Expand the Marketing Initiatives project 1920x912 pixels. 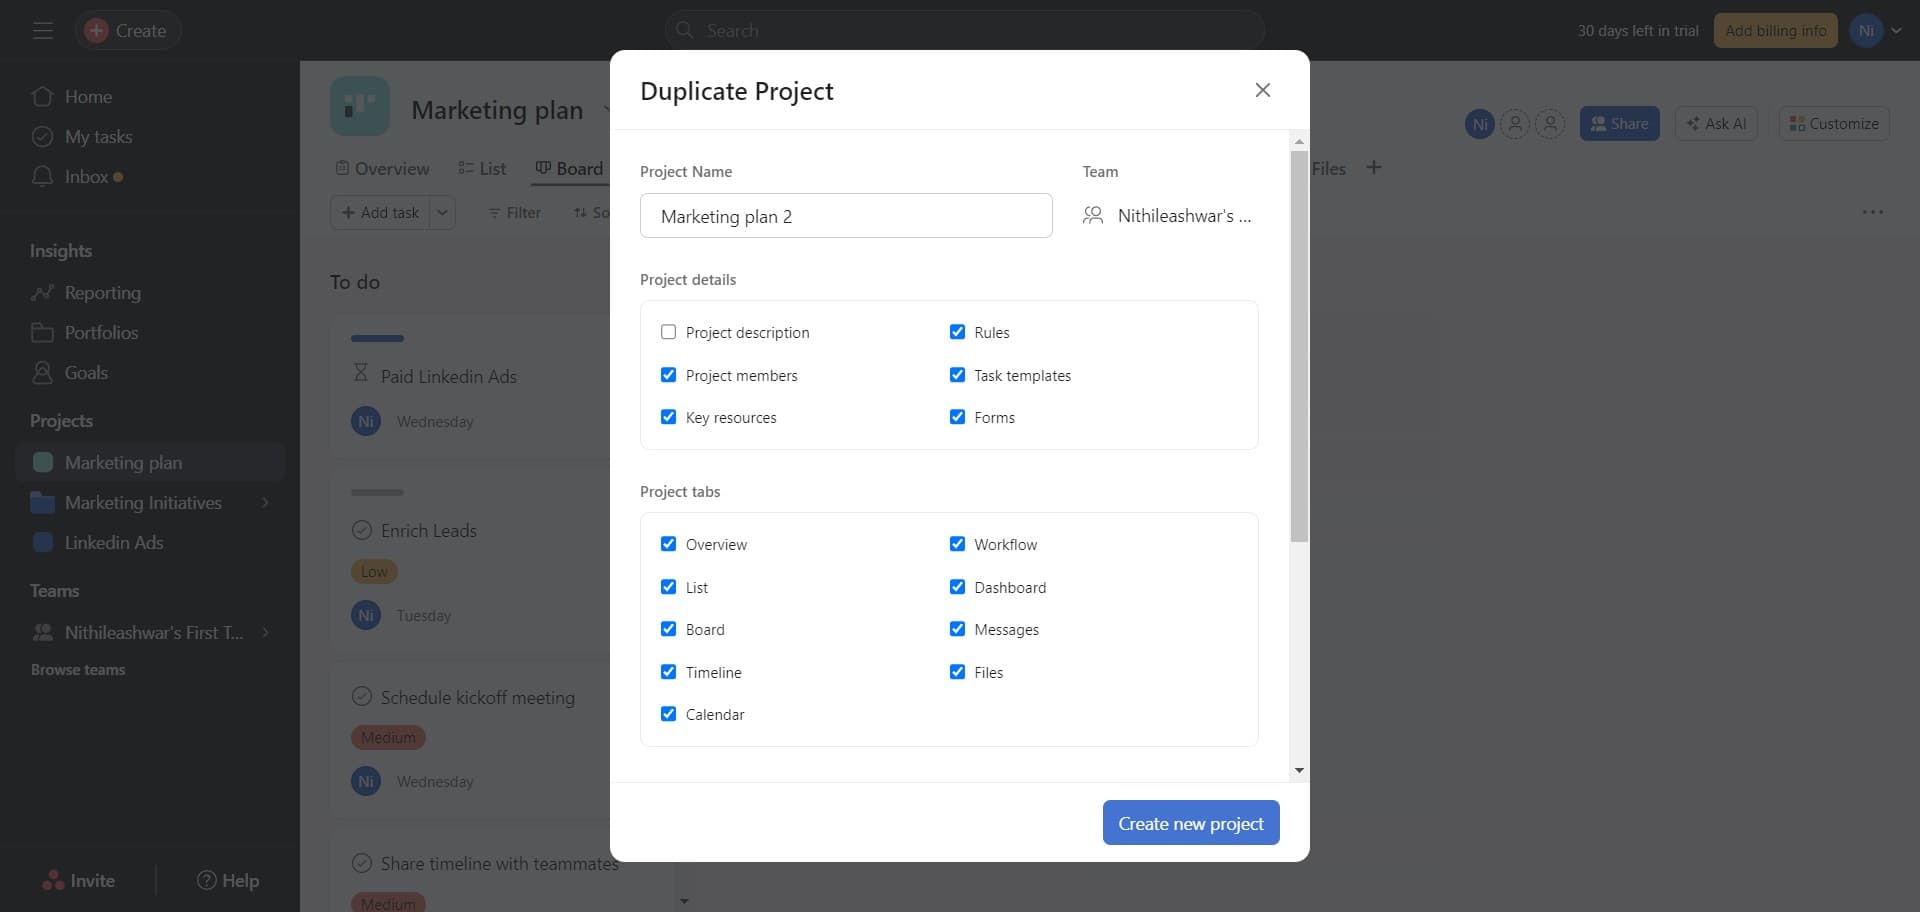click(x=265, y=502)
